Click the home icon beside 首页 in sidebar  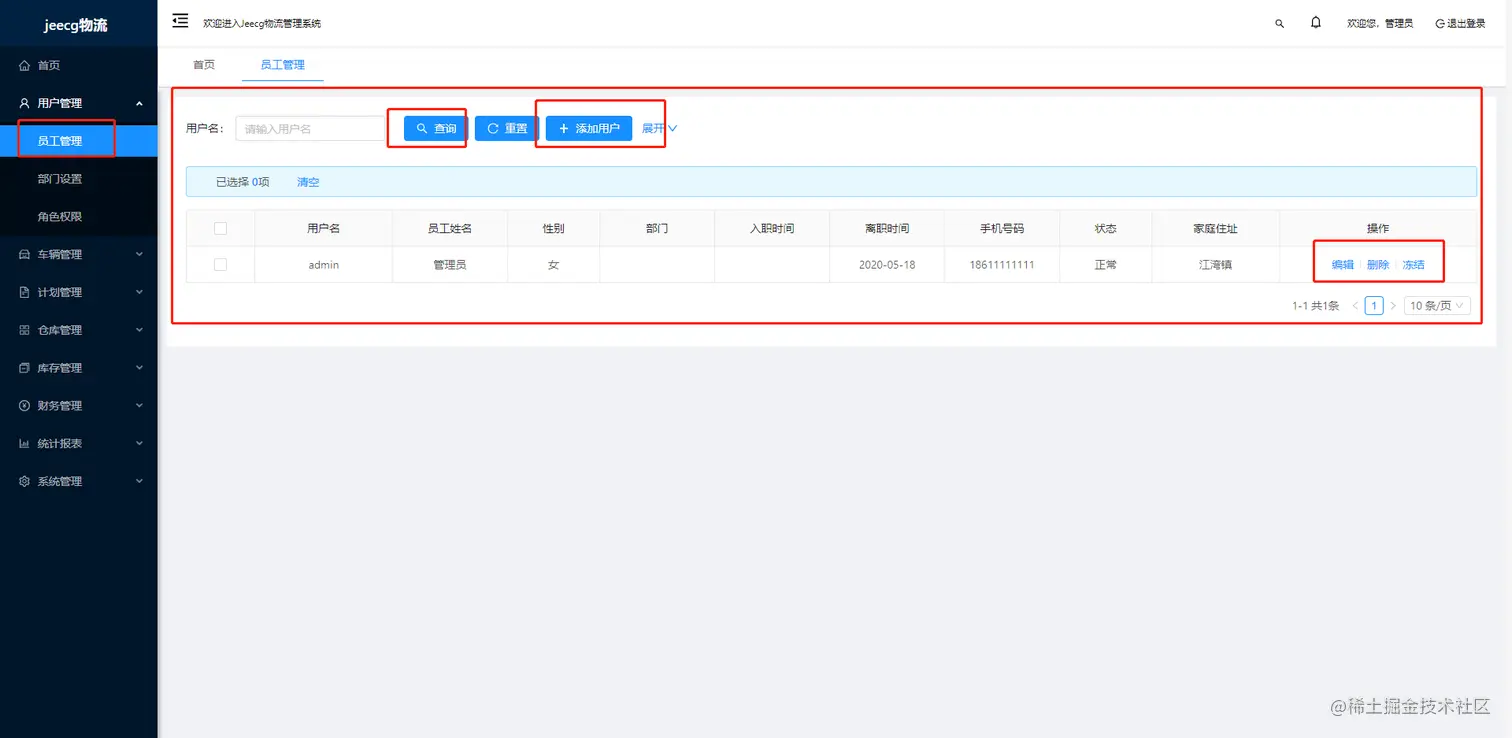click(25, 65)
